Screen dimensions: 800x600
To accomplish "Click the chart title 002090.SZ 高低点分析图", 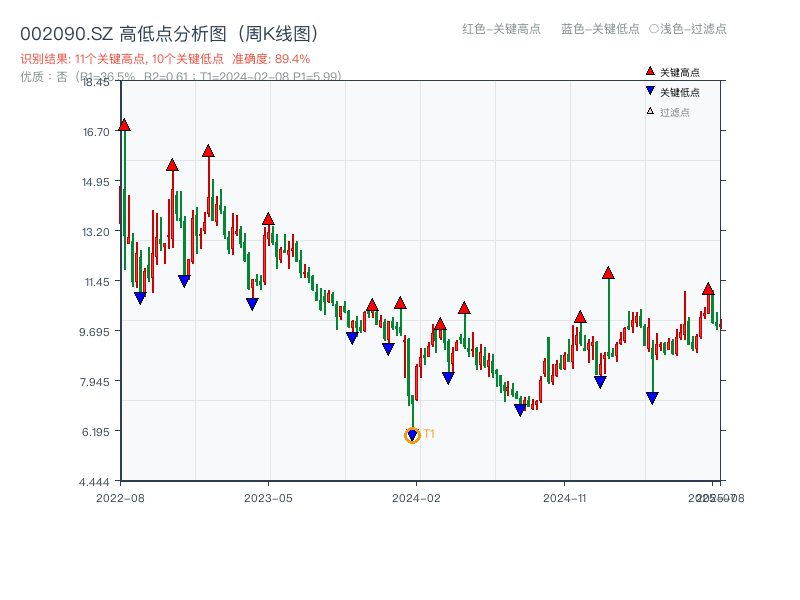I will [169, 34].
